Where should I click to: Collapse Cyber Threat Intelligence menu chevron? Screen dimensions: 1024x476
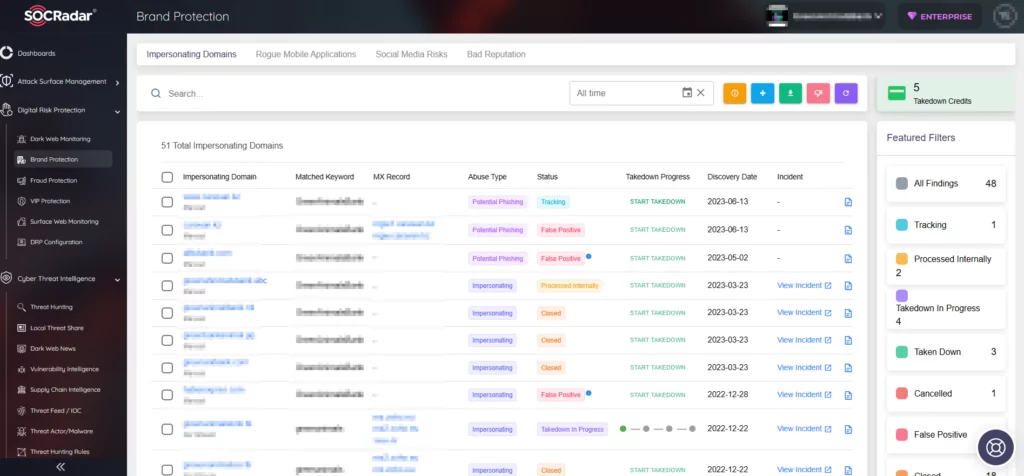[x=118, y=280]
